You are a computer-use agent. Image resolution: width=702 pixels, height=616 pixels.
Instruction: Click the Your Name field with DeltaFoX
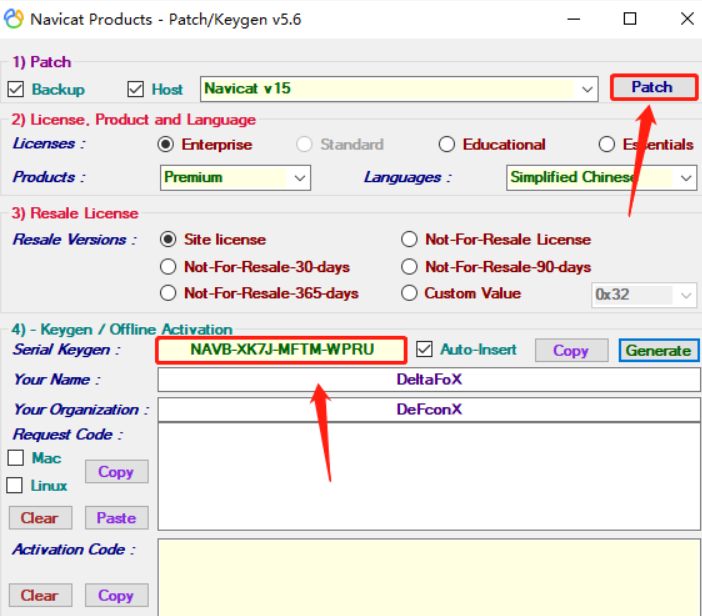coord(429,380)
